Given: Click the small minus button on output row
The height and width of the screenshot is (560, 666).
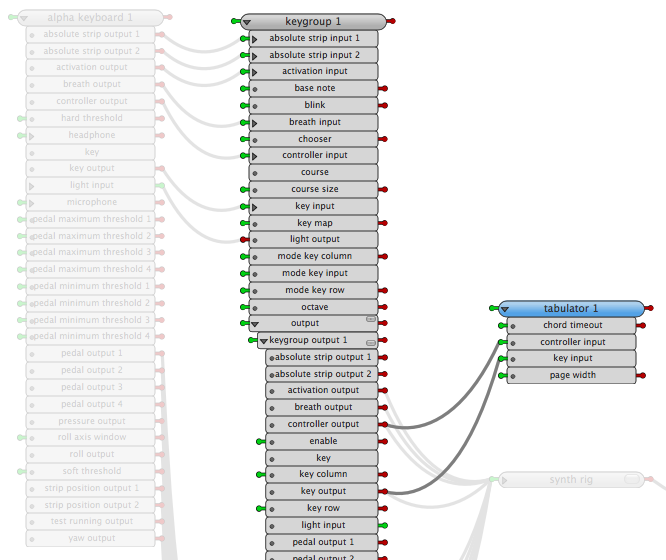Looking at the screenshot, I should click(371, 319).
